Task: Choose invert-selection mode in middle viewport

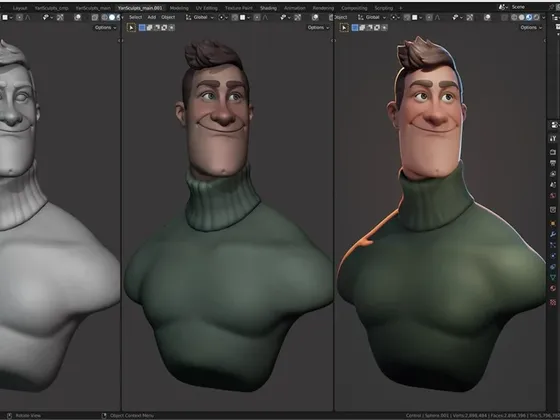Action: tap(164, 28)
